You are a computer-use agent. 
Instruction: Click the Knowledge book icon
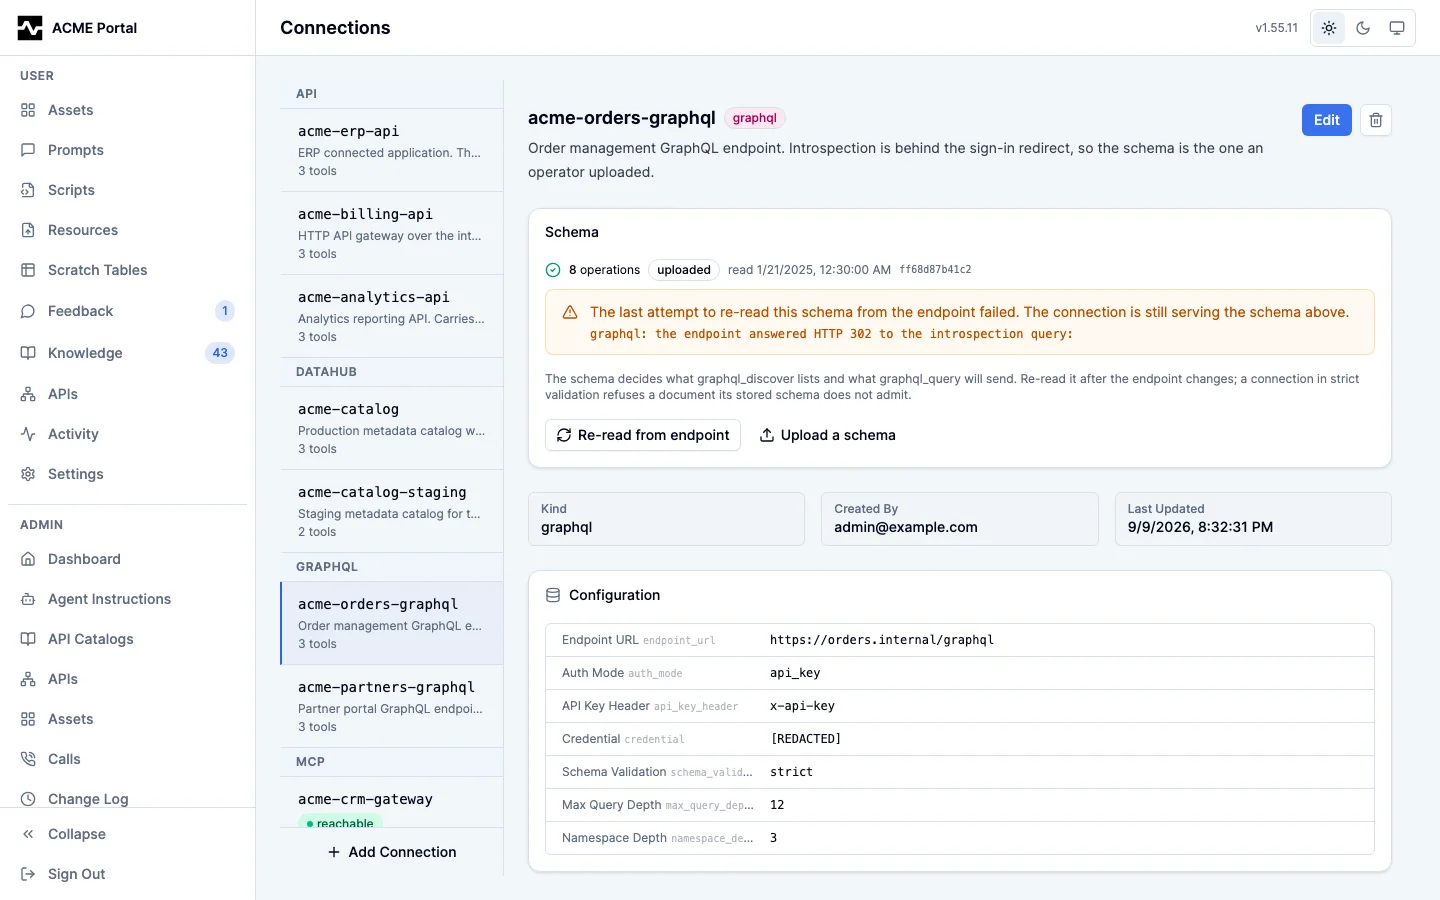28,353
